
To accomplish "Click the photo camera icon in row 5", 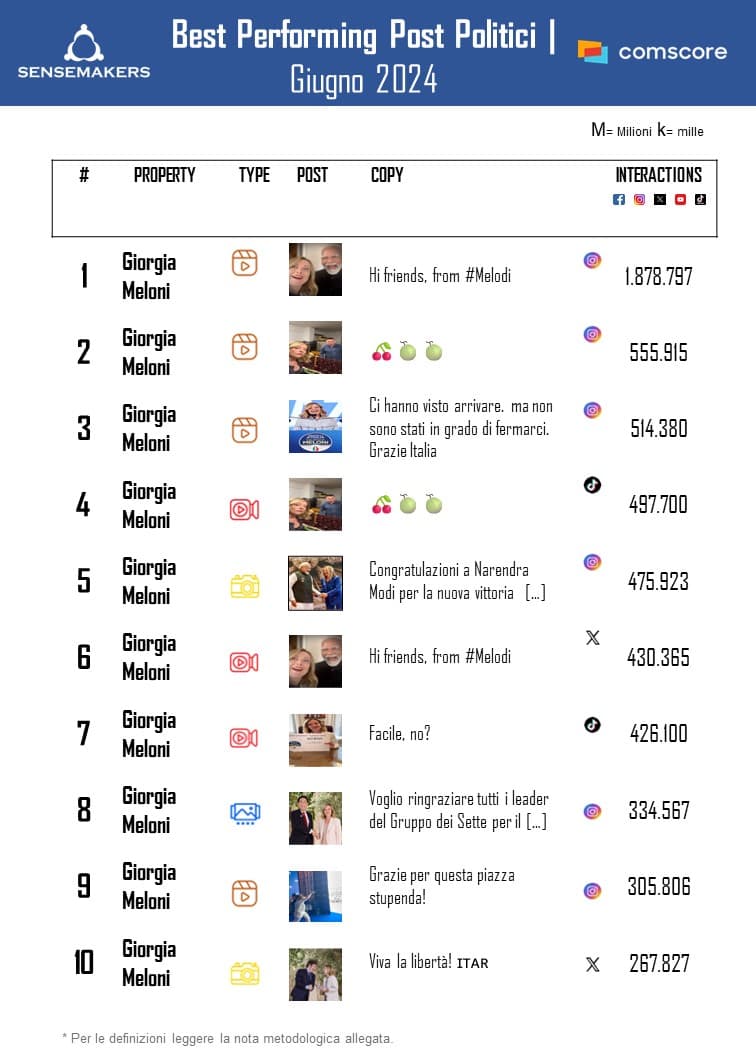I will tap(244, 586).
